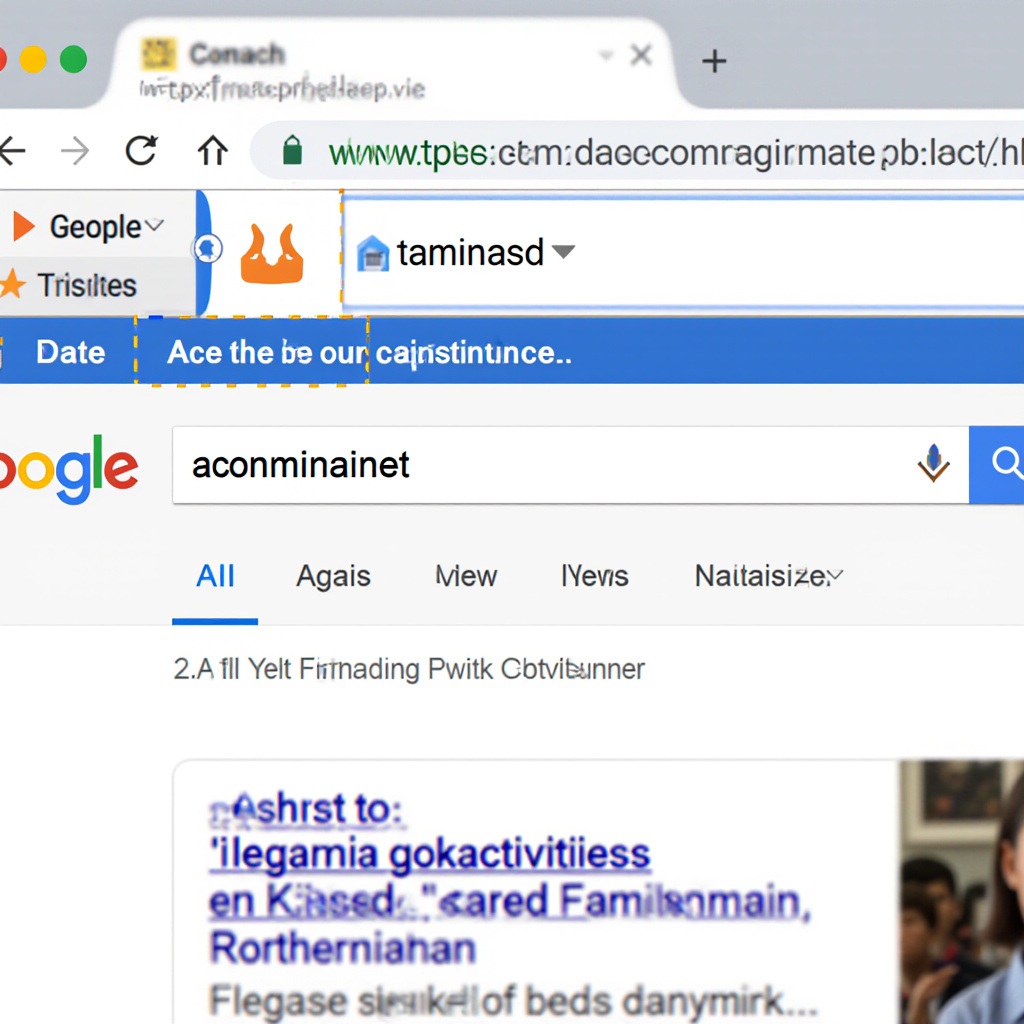Click the blue search magnifier button
Viewport: 1024px width, 1024px height.
pyautogui.click(x=997, y=464)
